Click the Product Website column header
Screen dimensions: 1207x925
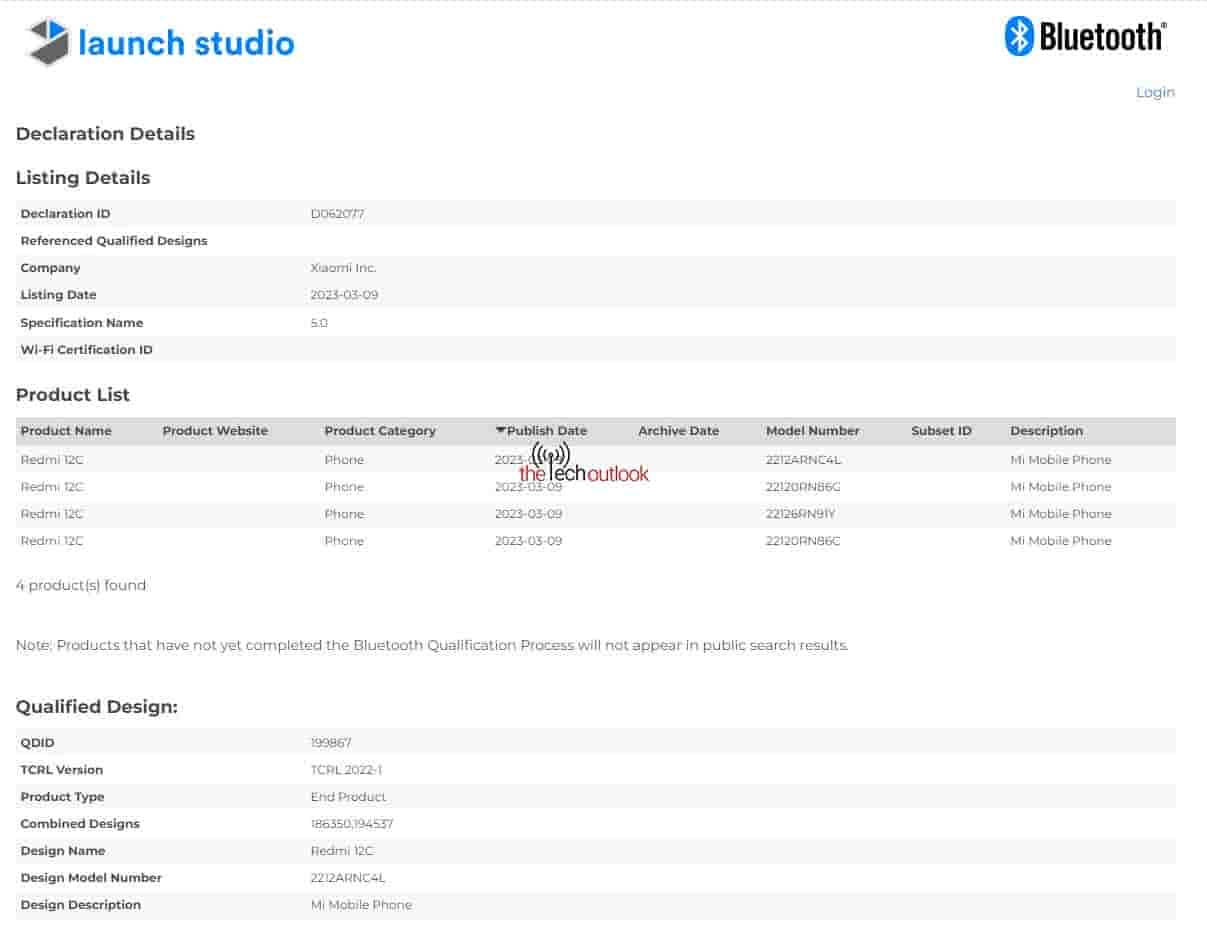pos(215,431)
